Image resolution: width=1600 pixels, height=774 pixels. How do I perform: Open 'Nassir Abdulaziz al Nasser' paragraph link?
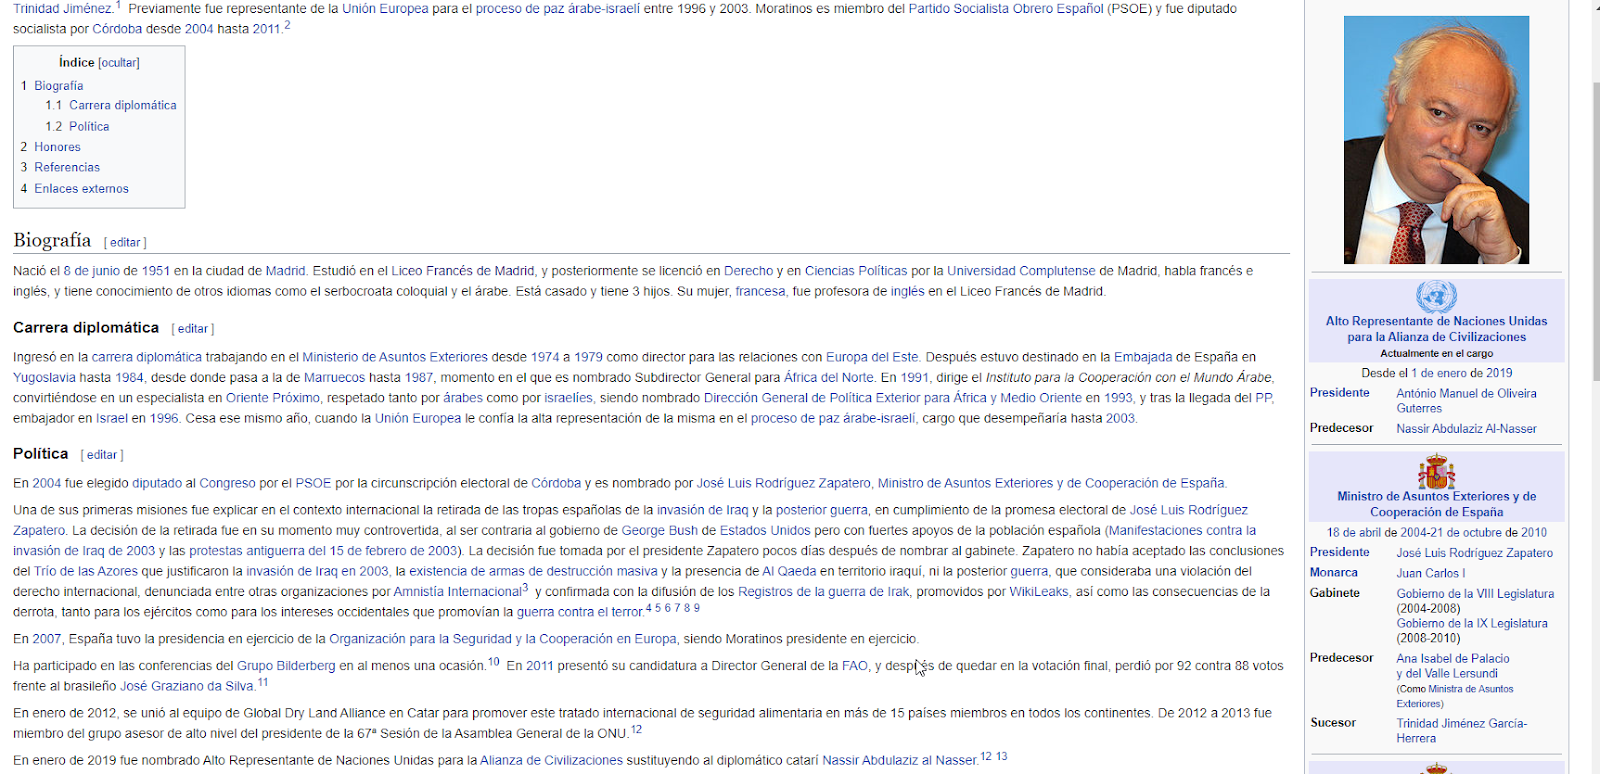tap(899, 761)
